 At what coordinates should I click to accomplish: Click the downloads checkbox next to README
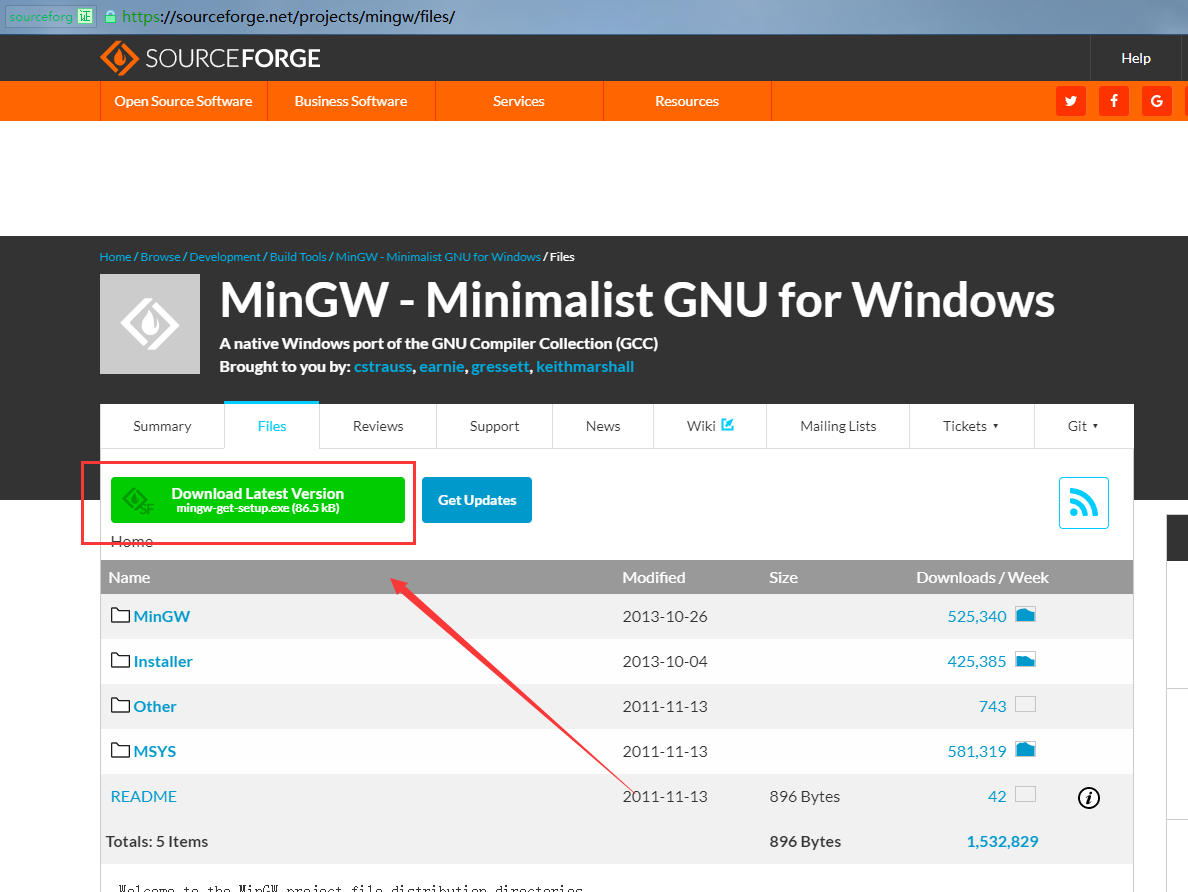[x=1025, y=794]
